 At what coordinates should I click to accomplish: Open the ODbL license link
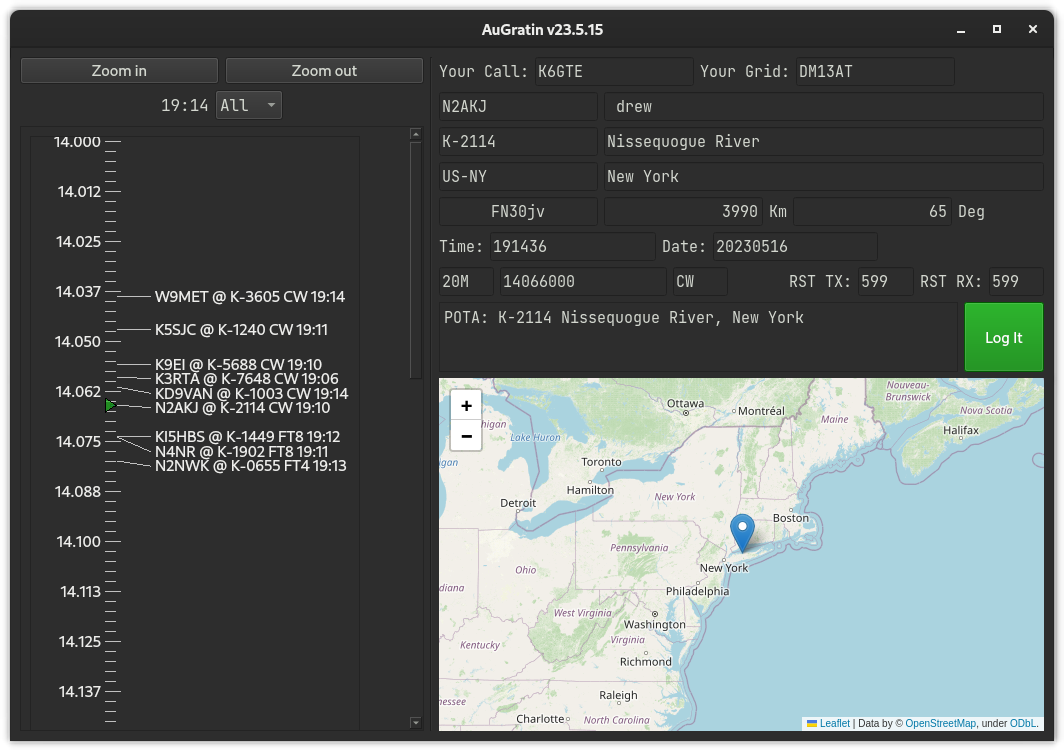pyautogui.click(x=1023, y=723)
